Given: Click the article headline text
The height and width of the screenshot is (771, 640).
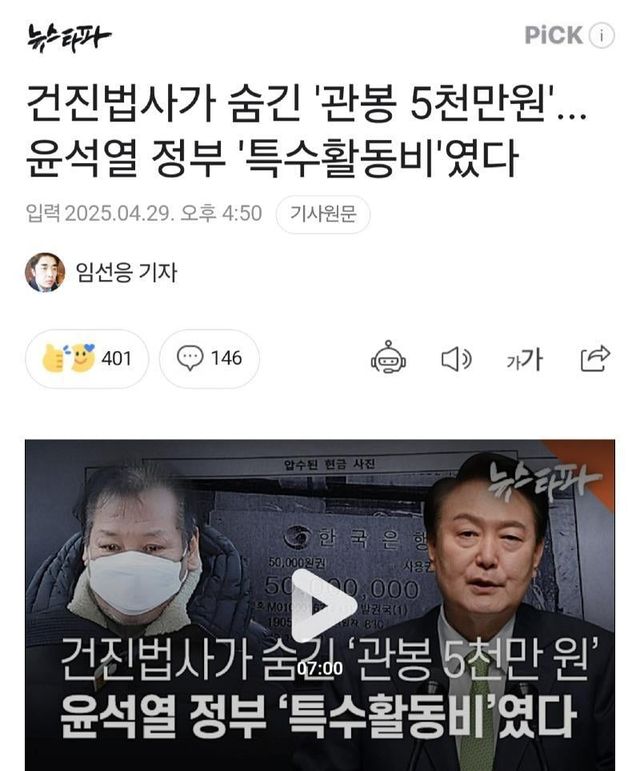Looking at the screenshot, I should coord(306,131).
